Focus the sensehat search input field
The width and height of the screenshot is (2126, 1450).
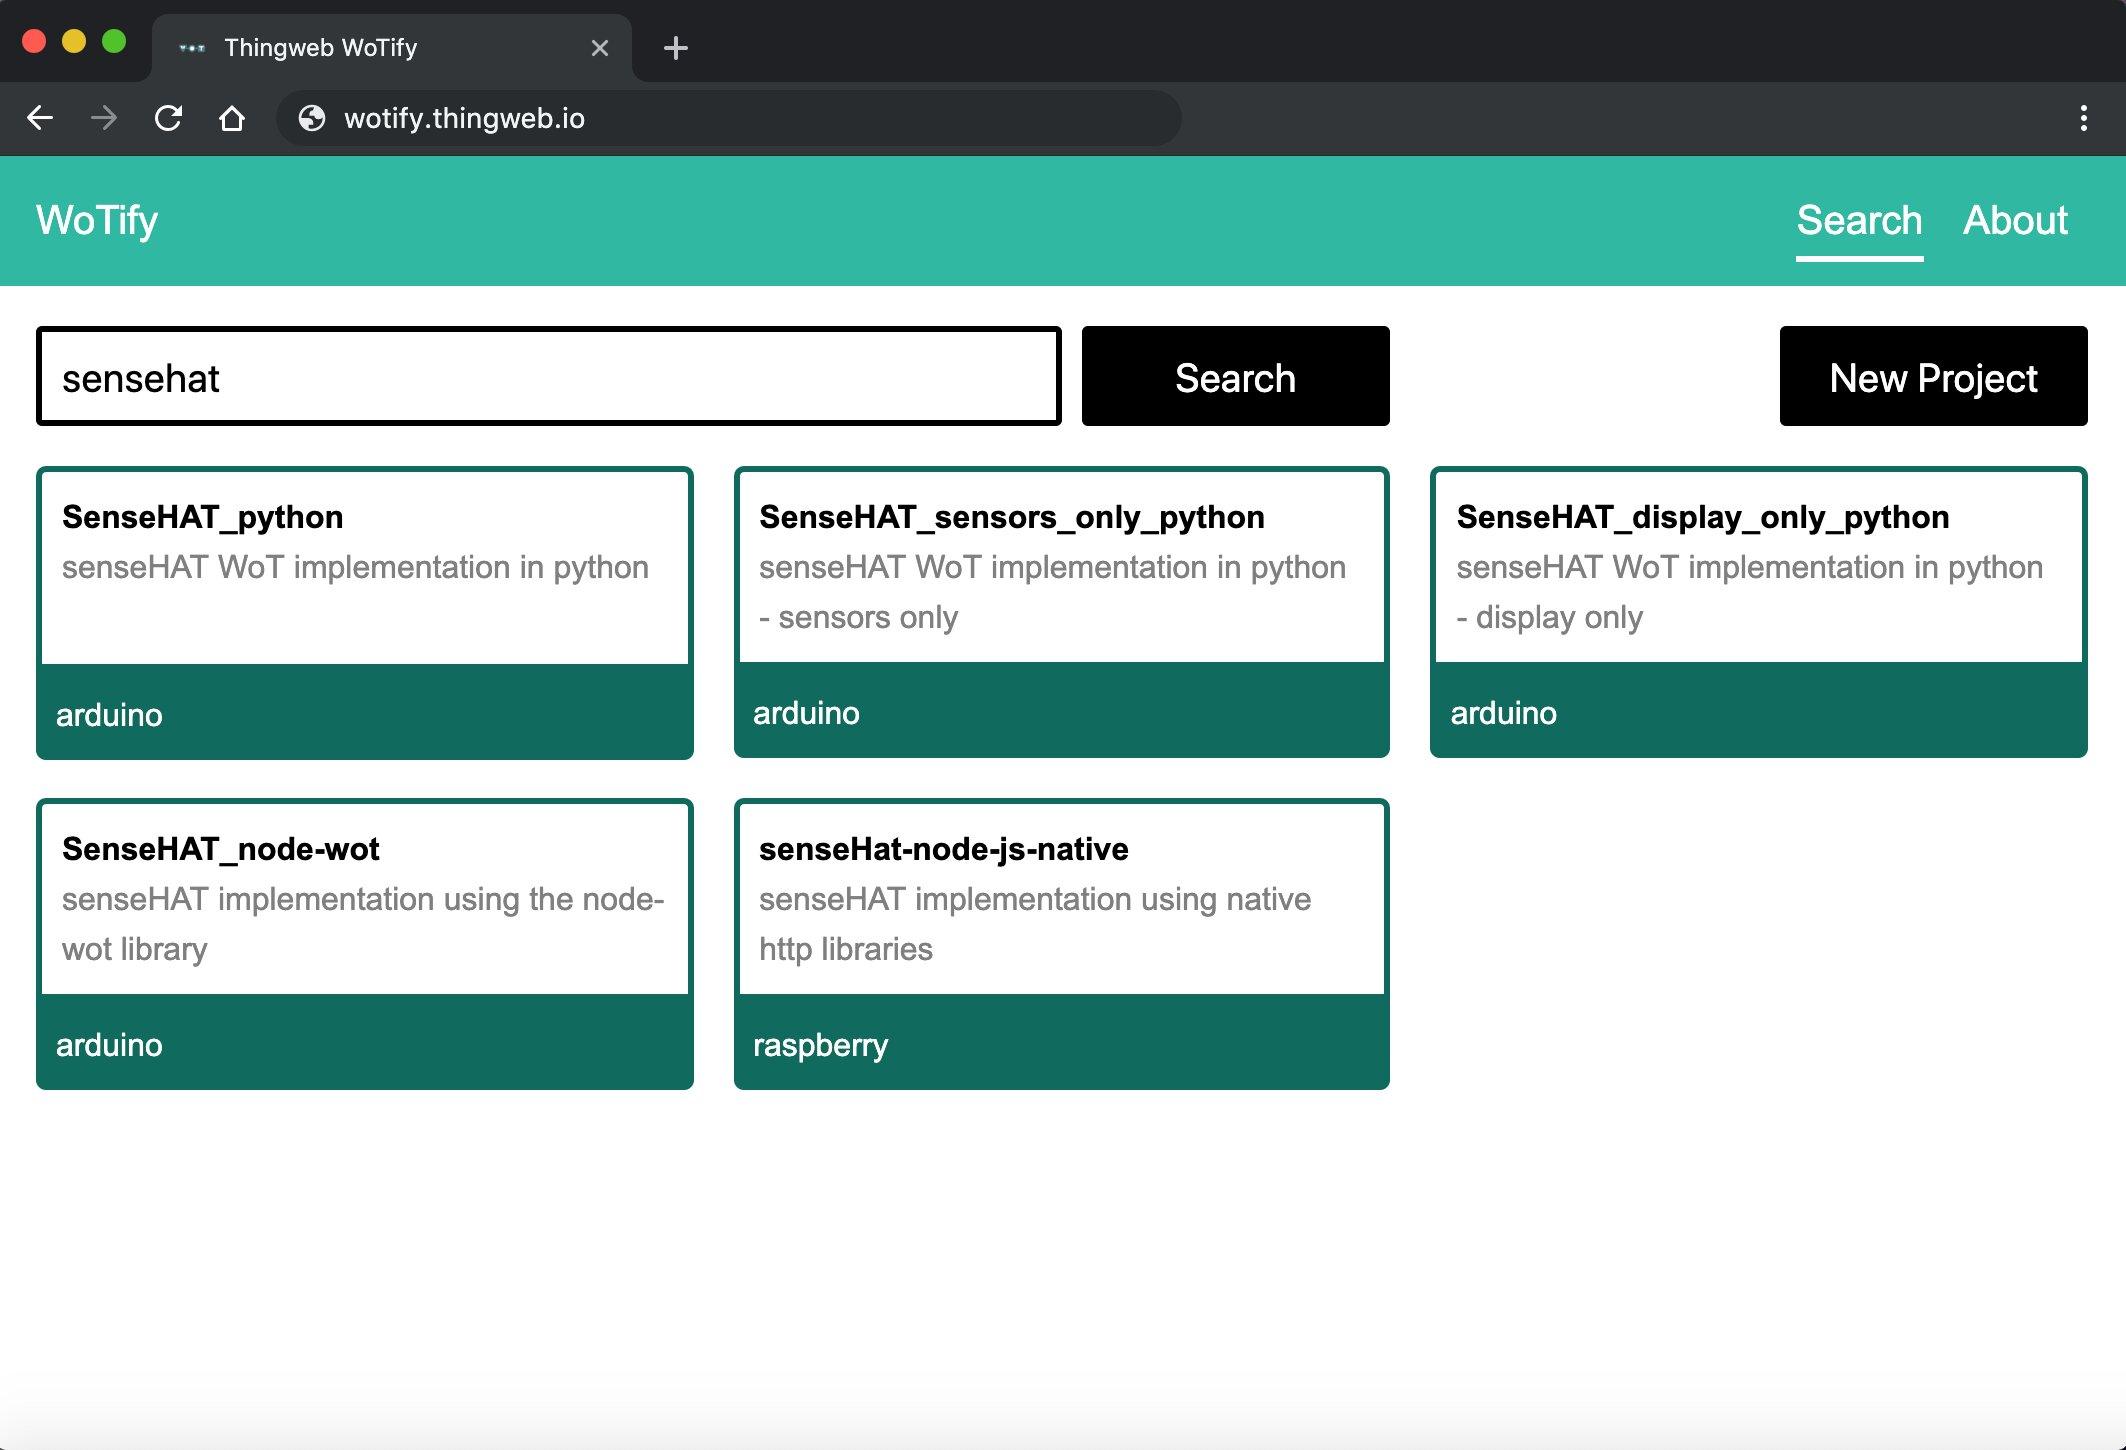(548, 377)
